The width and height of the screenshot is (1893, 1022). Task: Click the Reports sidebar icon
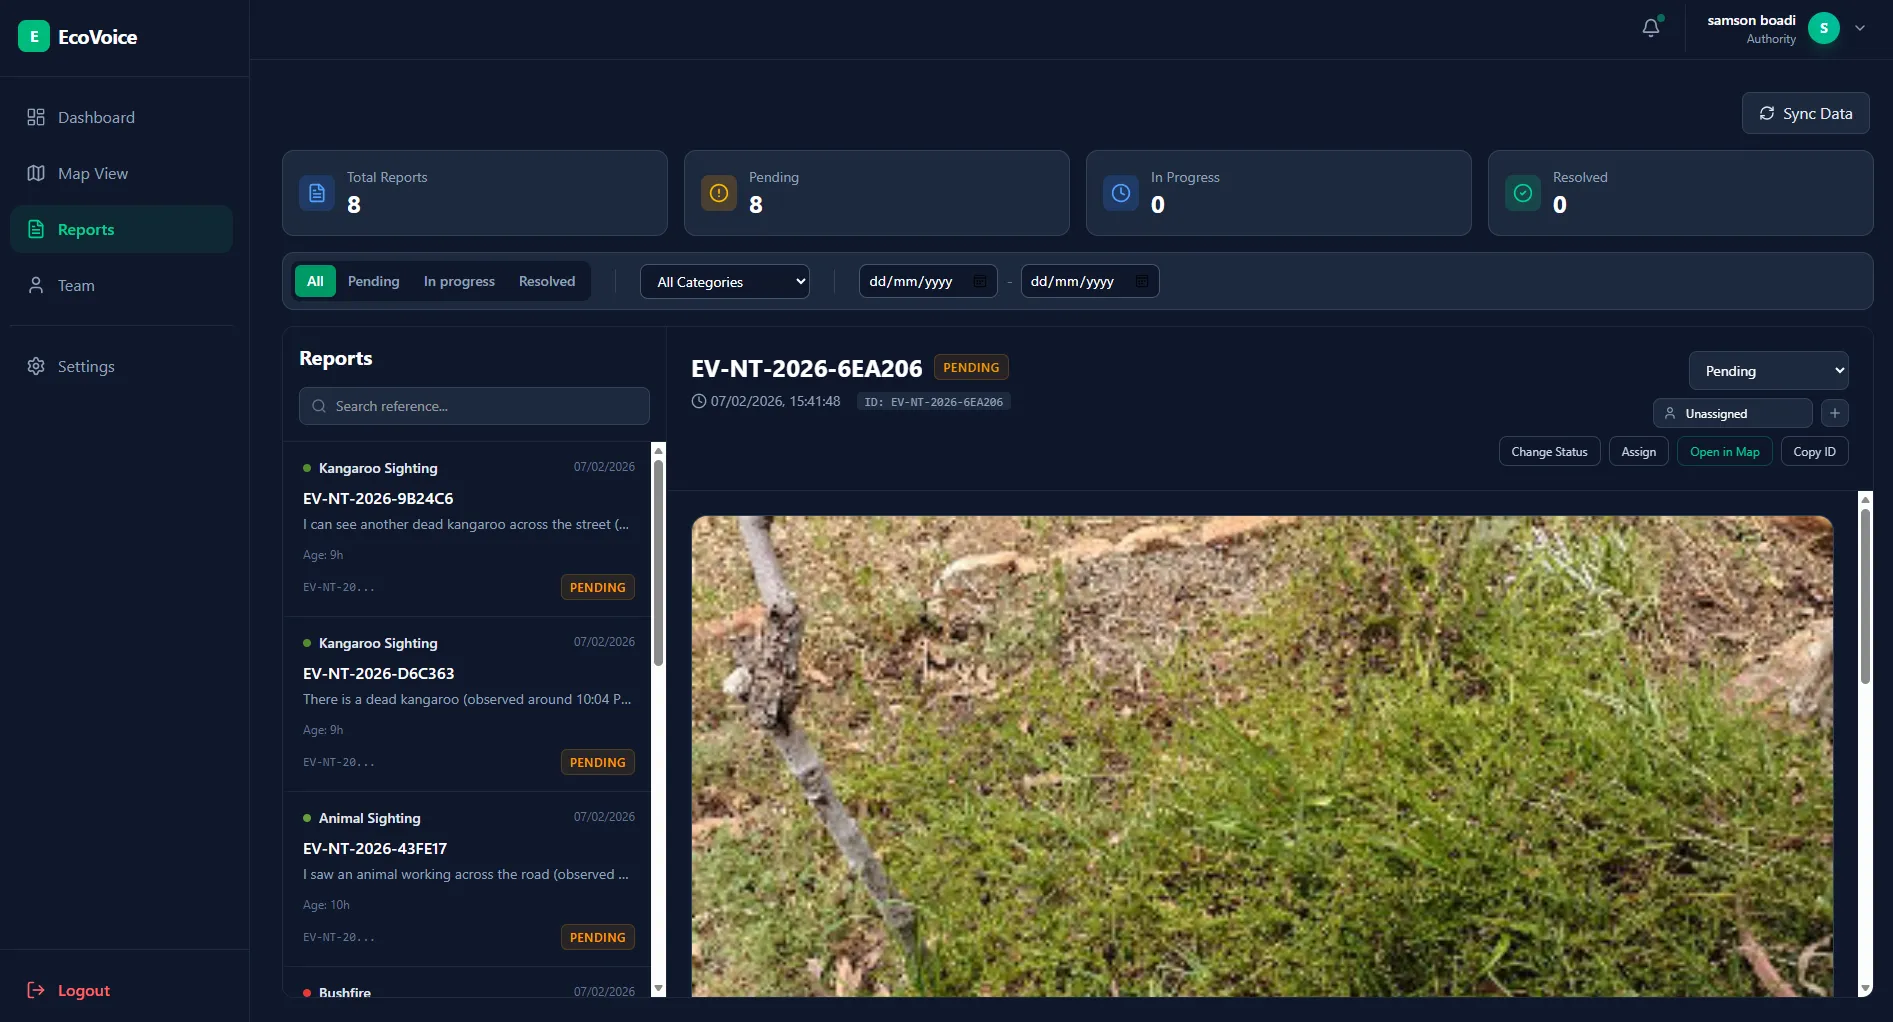click(36, 229)
